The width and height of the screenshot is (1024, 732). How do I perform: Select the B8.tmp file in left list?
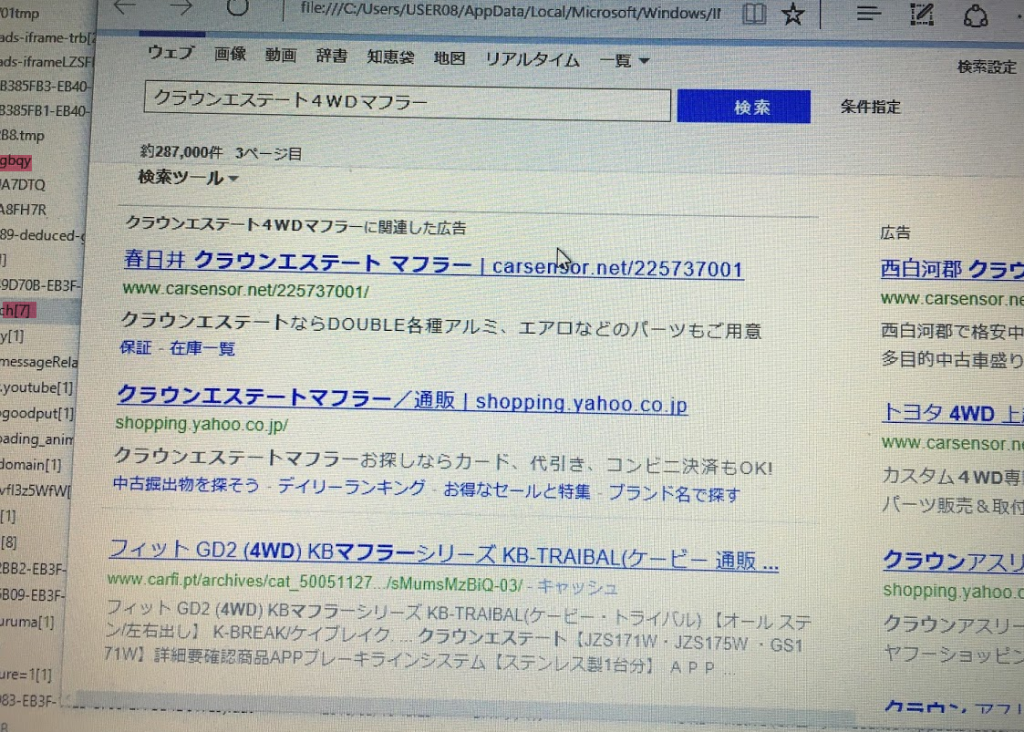pos(23,136)
